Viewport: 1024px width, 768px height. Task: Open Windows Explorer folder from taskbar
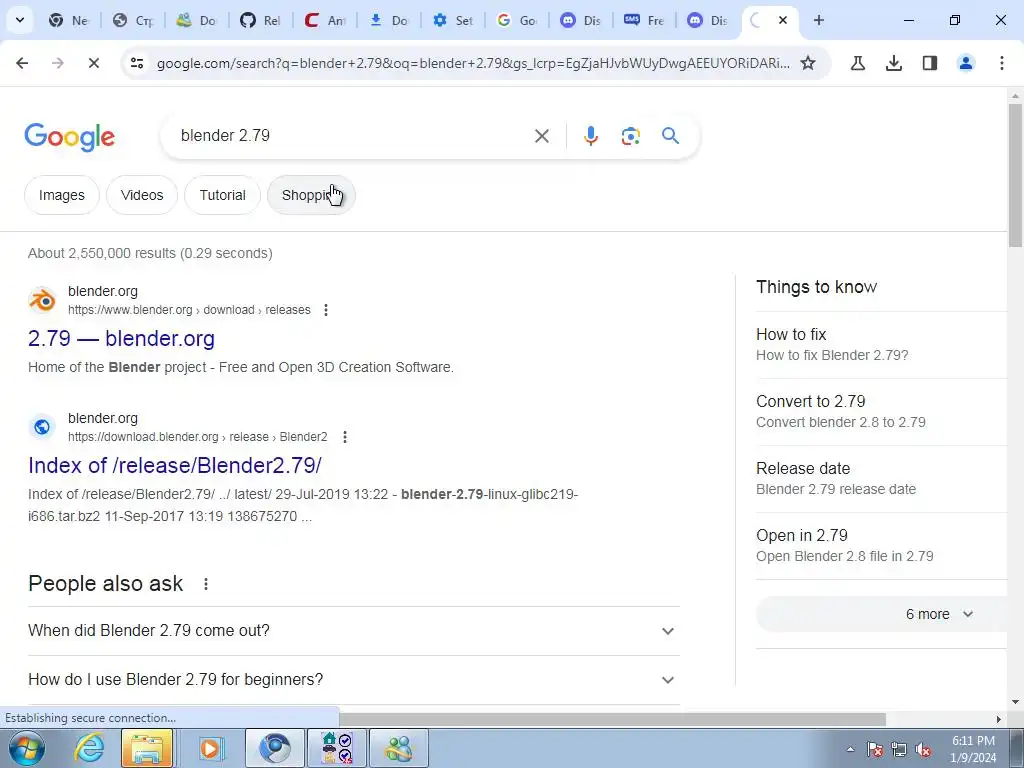[147, 748]
